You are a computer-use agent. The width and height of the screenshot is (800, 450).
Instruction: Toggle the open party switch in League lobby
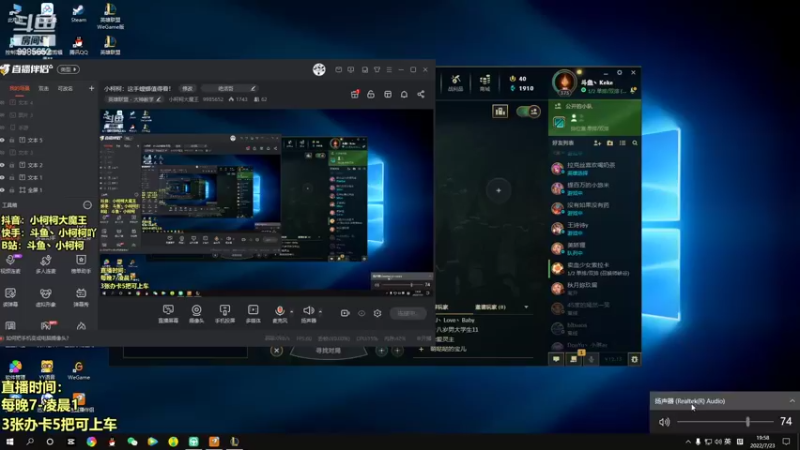point(528,111)
